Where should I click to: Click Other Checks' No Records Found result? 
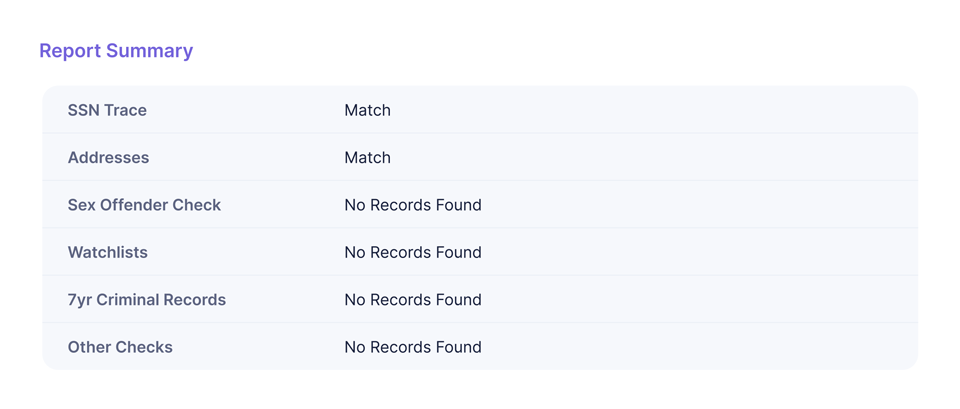click(x=412, y=347)
